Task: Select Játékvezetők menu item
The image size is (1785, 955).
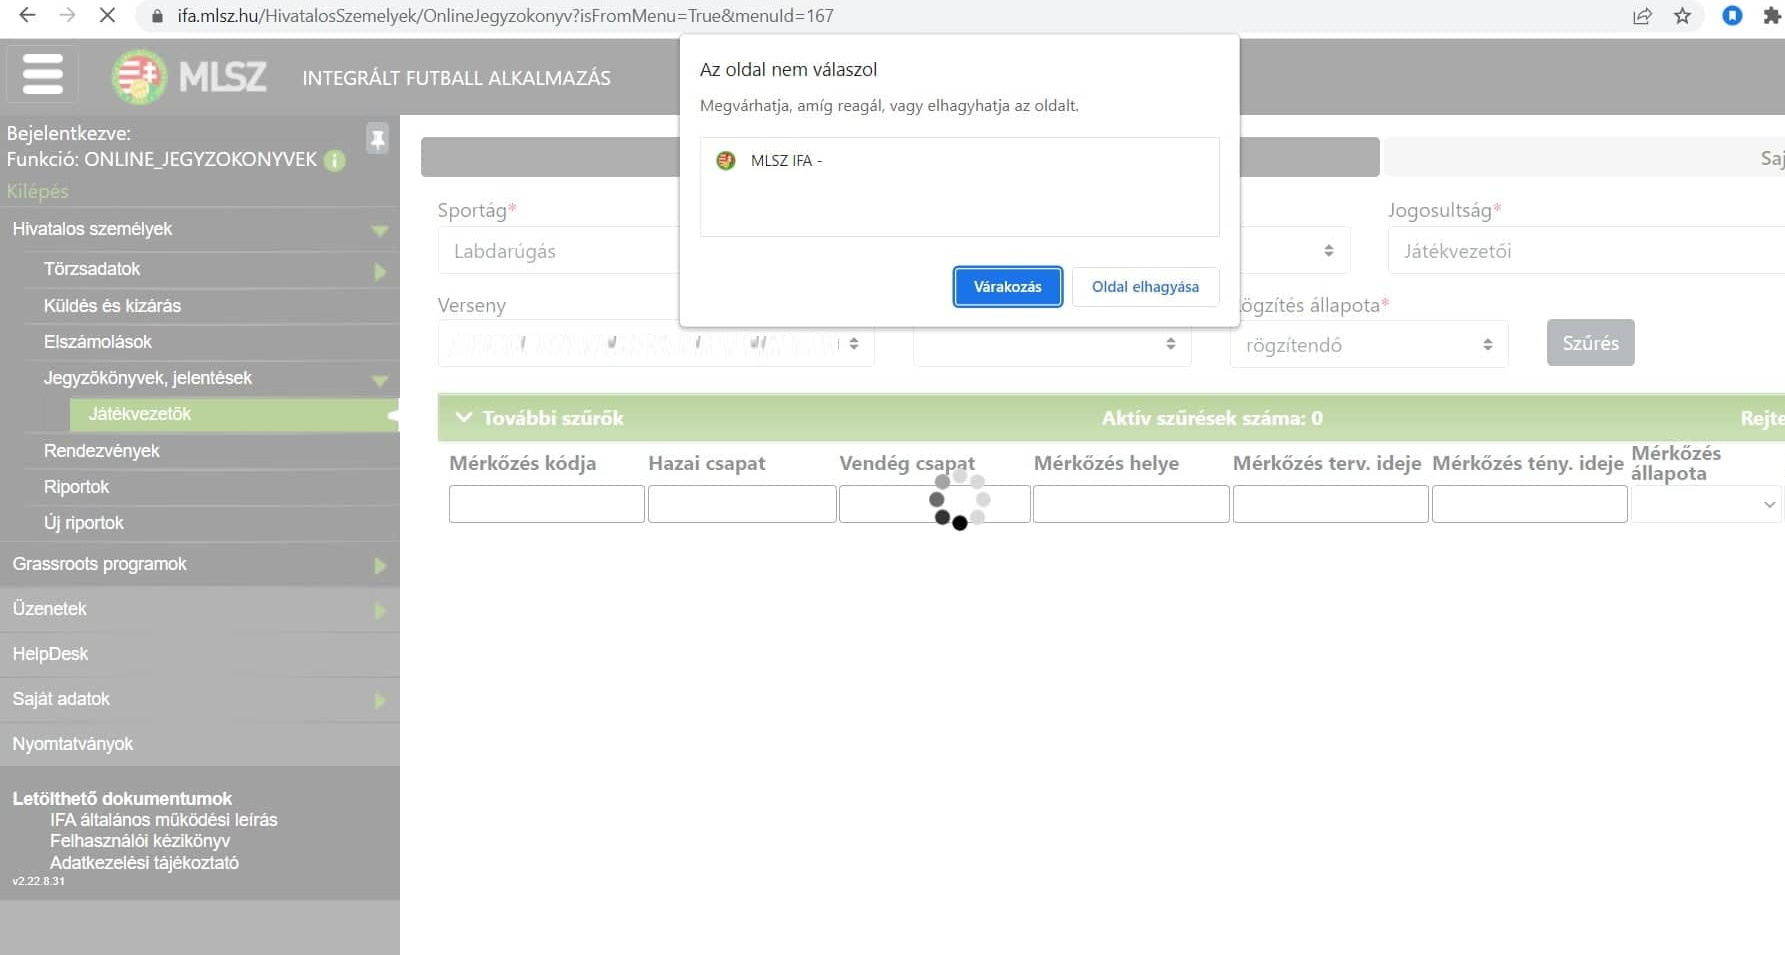Action: click(x=234, y=414)
